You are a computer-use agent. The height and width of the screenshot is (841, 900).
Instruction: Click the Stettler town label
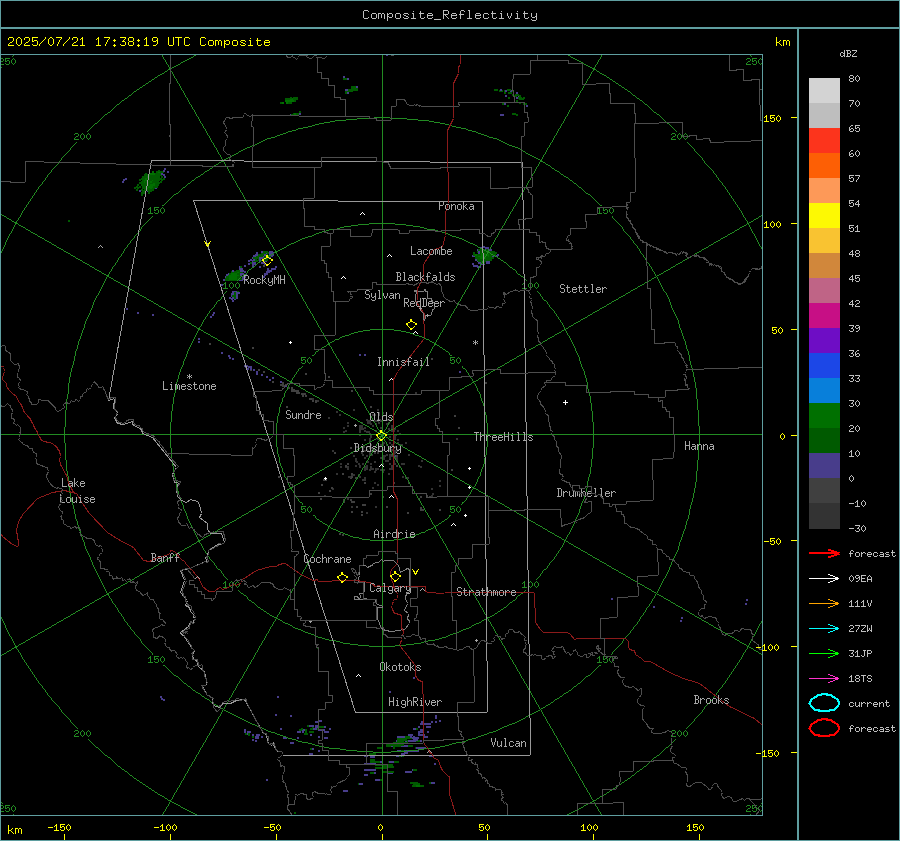(x=583, y=289)
